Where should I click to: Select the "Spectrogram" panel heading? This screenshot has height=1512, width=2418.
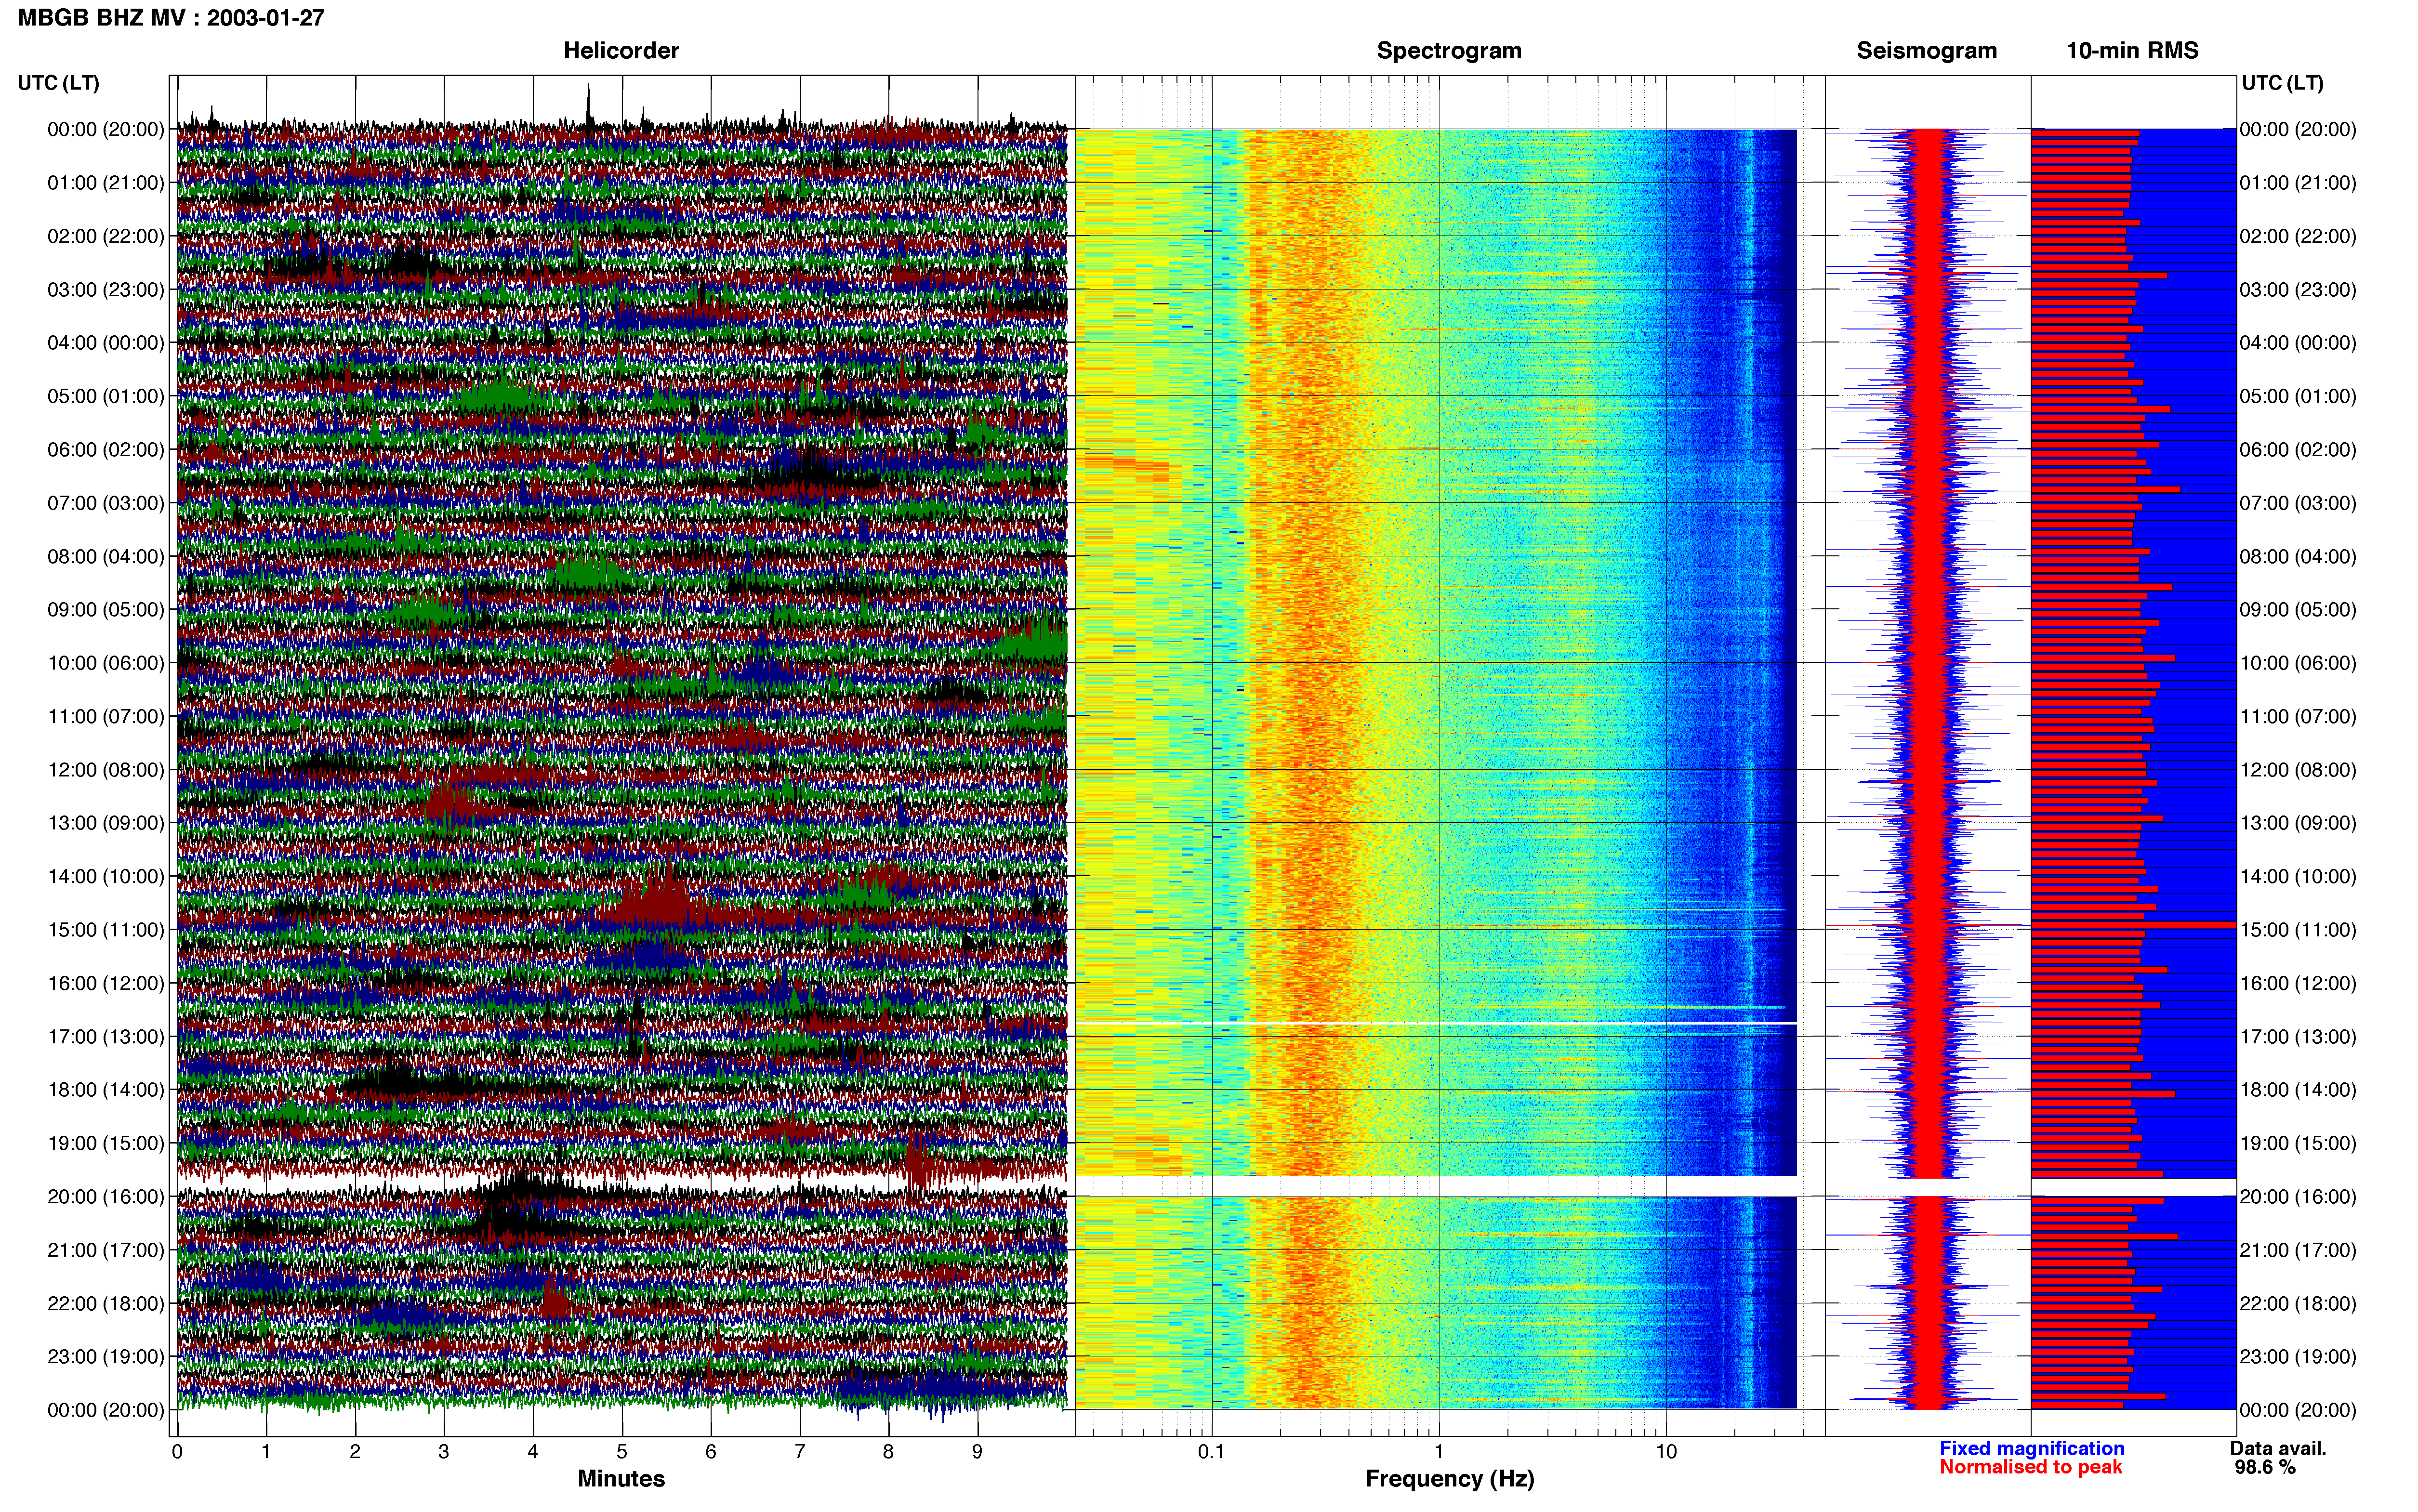(1449, 50)
